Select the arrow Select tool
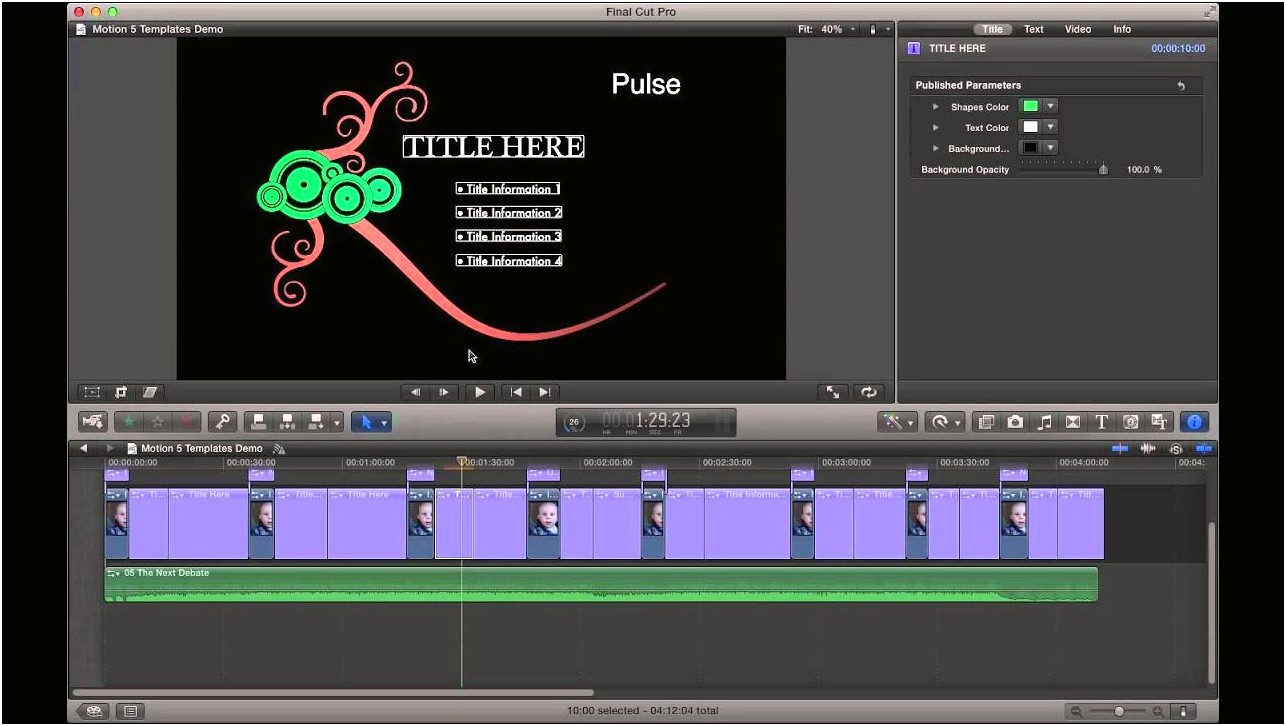 [x=366, y=422]
